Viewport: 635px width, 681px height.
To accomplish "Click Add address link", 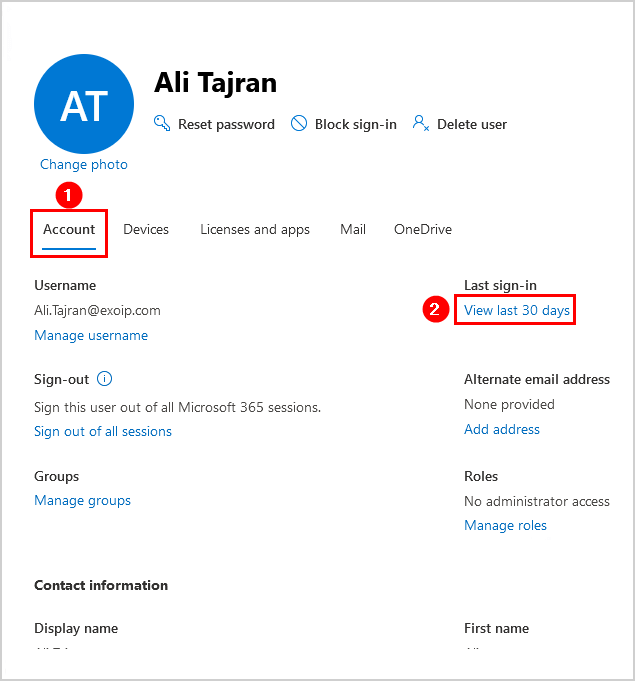I will click(x=502, y=429).
